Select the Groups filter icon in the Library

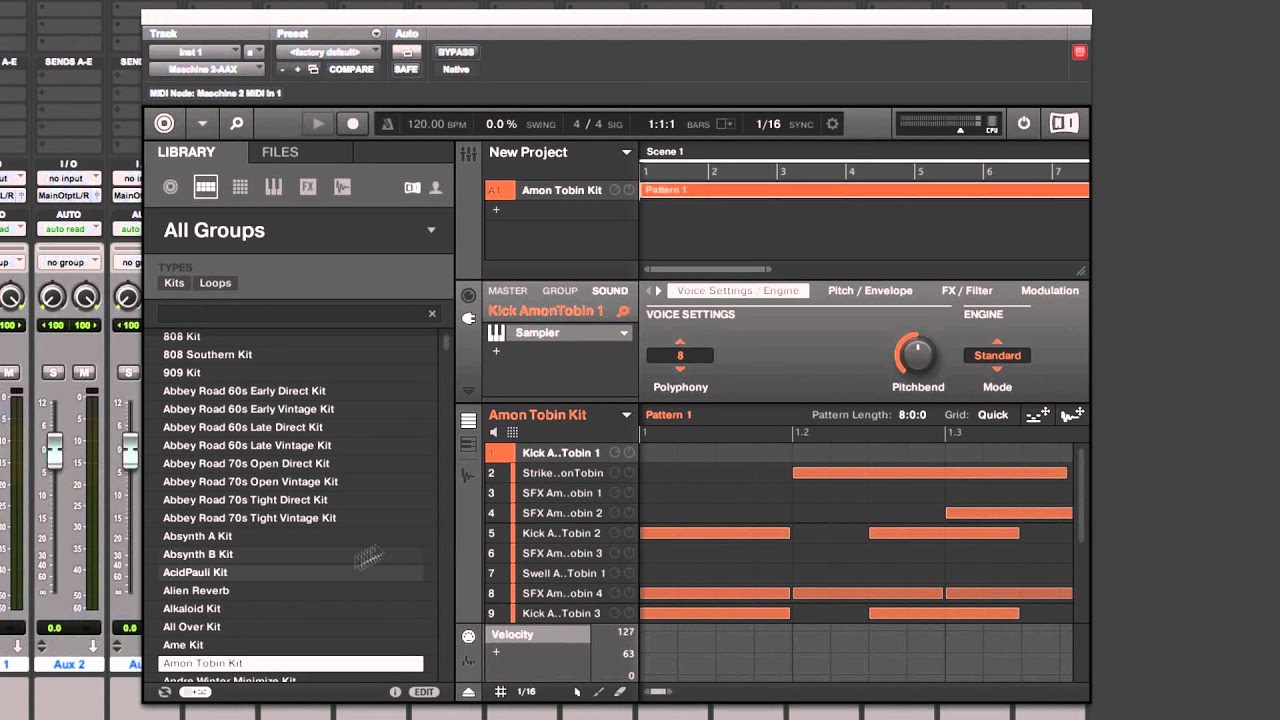[205, 187]
